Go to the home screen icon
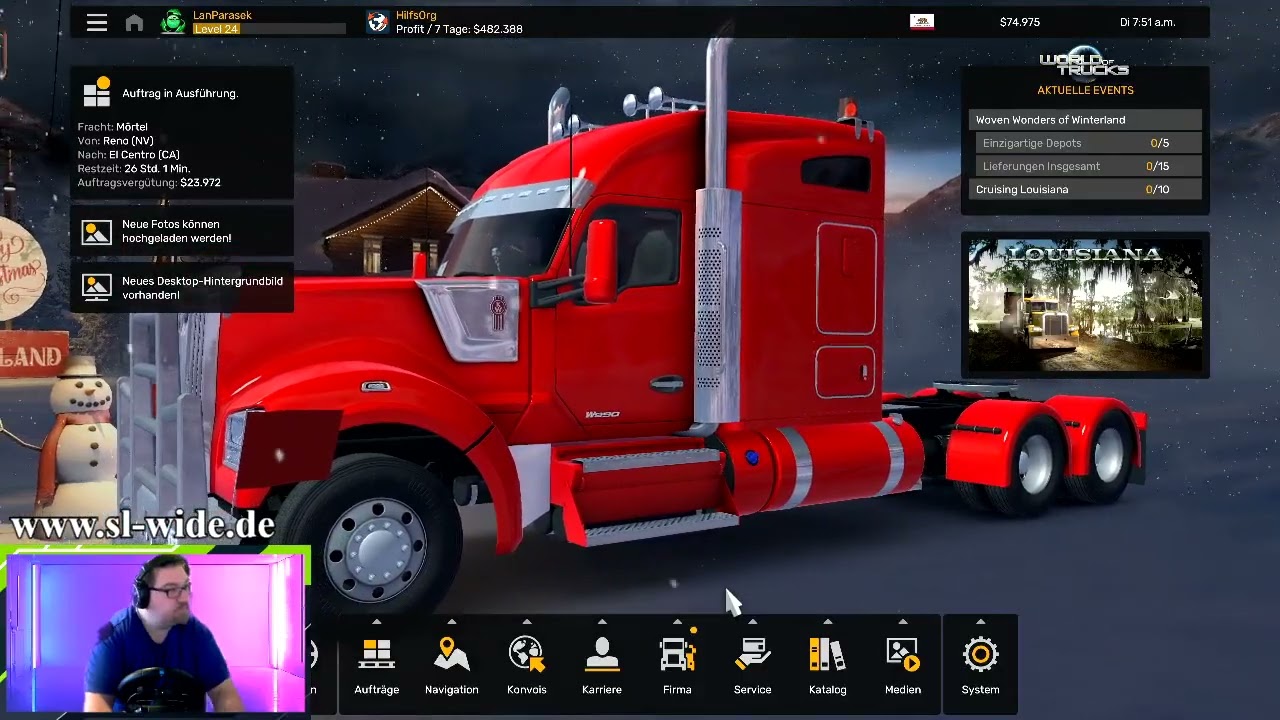Viewport: 1280px width, 720px height. (x=134, y=23)
